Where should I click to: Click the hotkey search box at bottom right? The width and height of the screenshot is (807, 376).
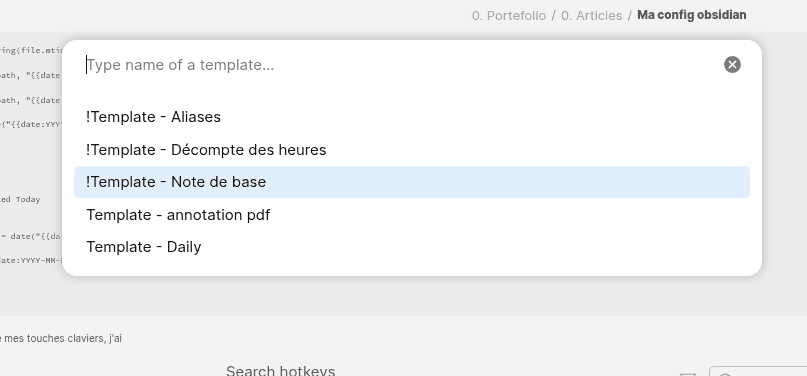click(x=758, y=371)
